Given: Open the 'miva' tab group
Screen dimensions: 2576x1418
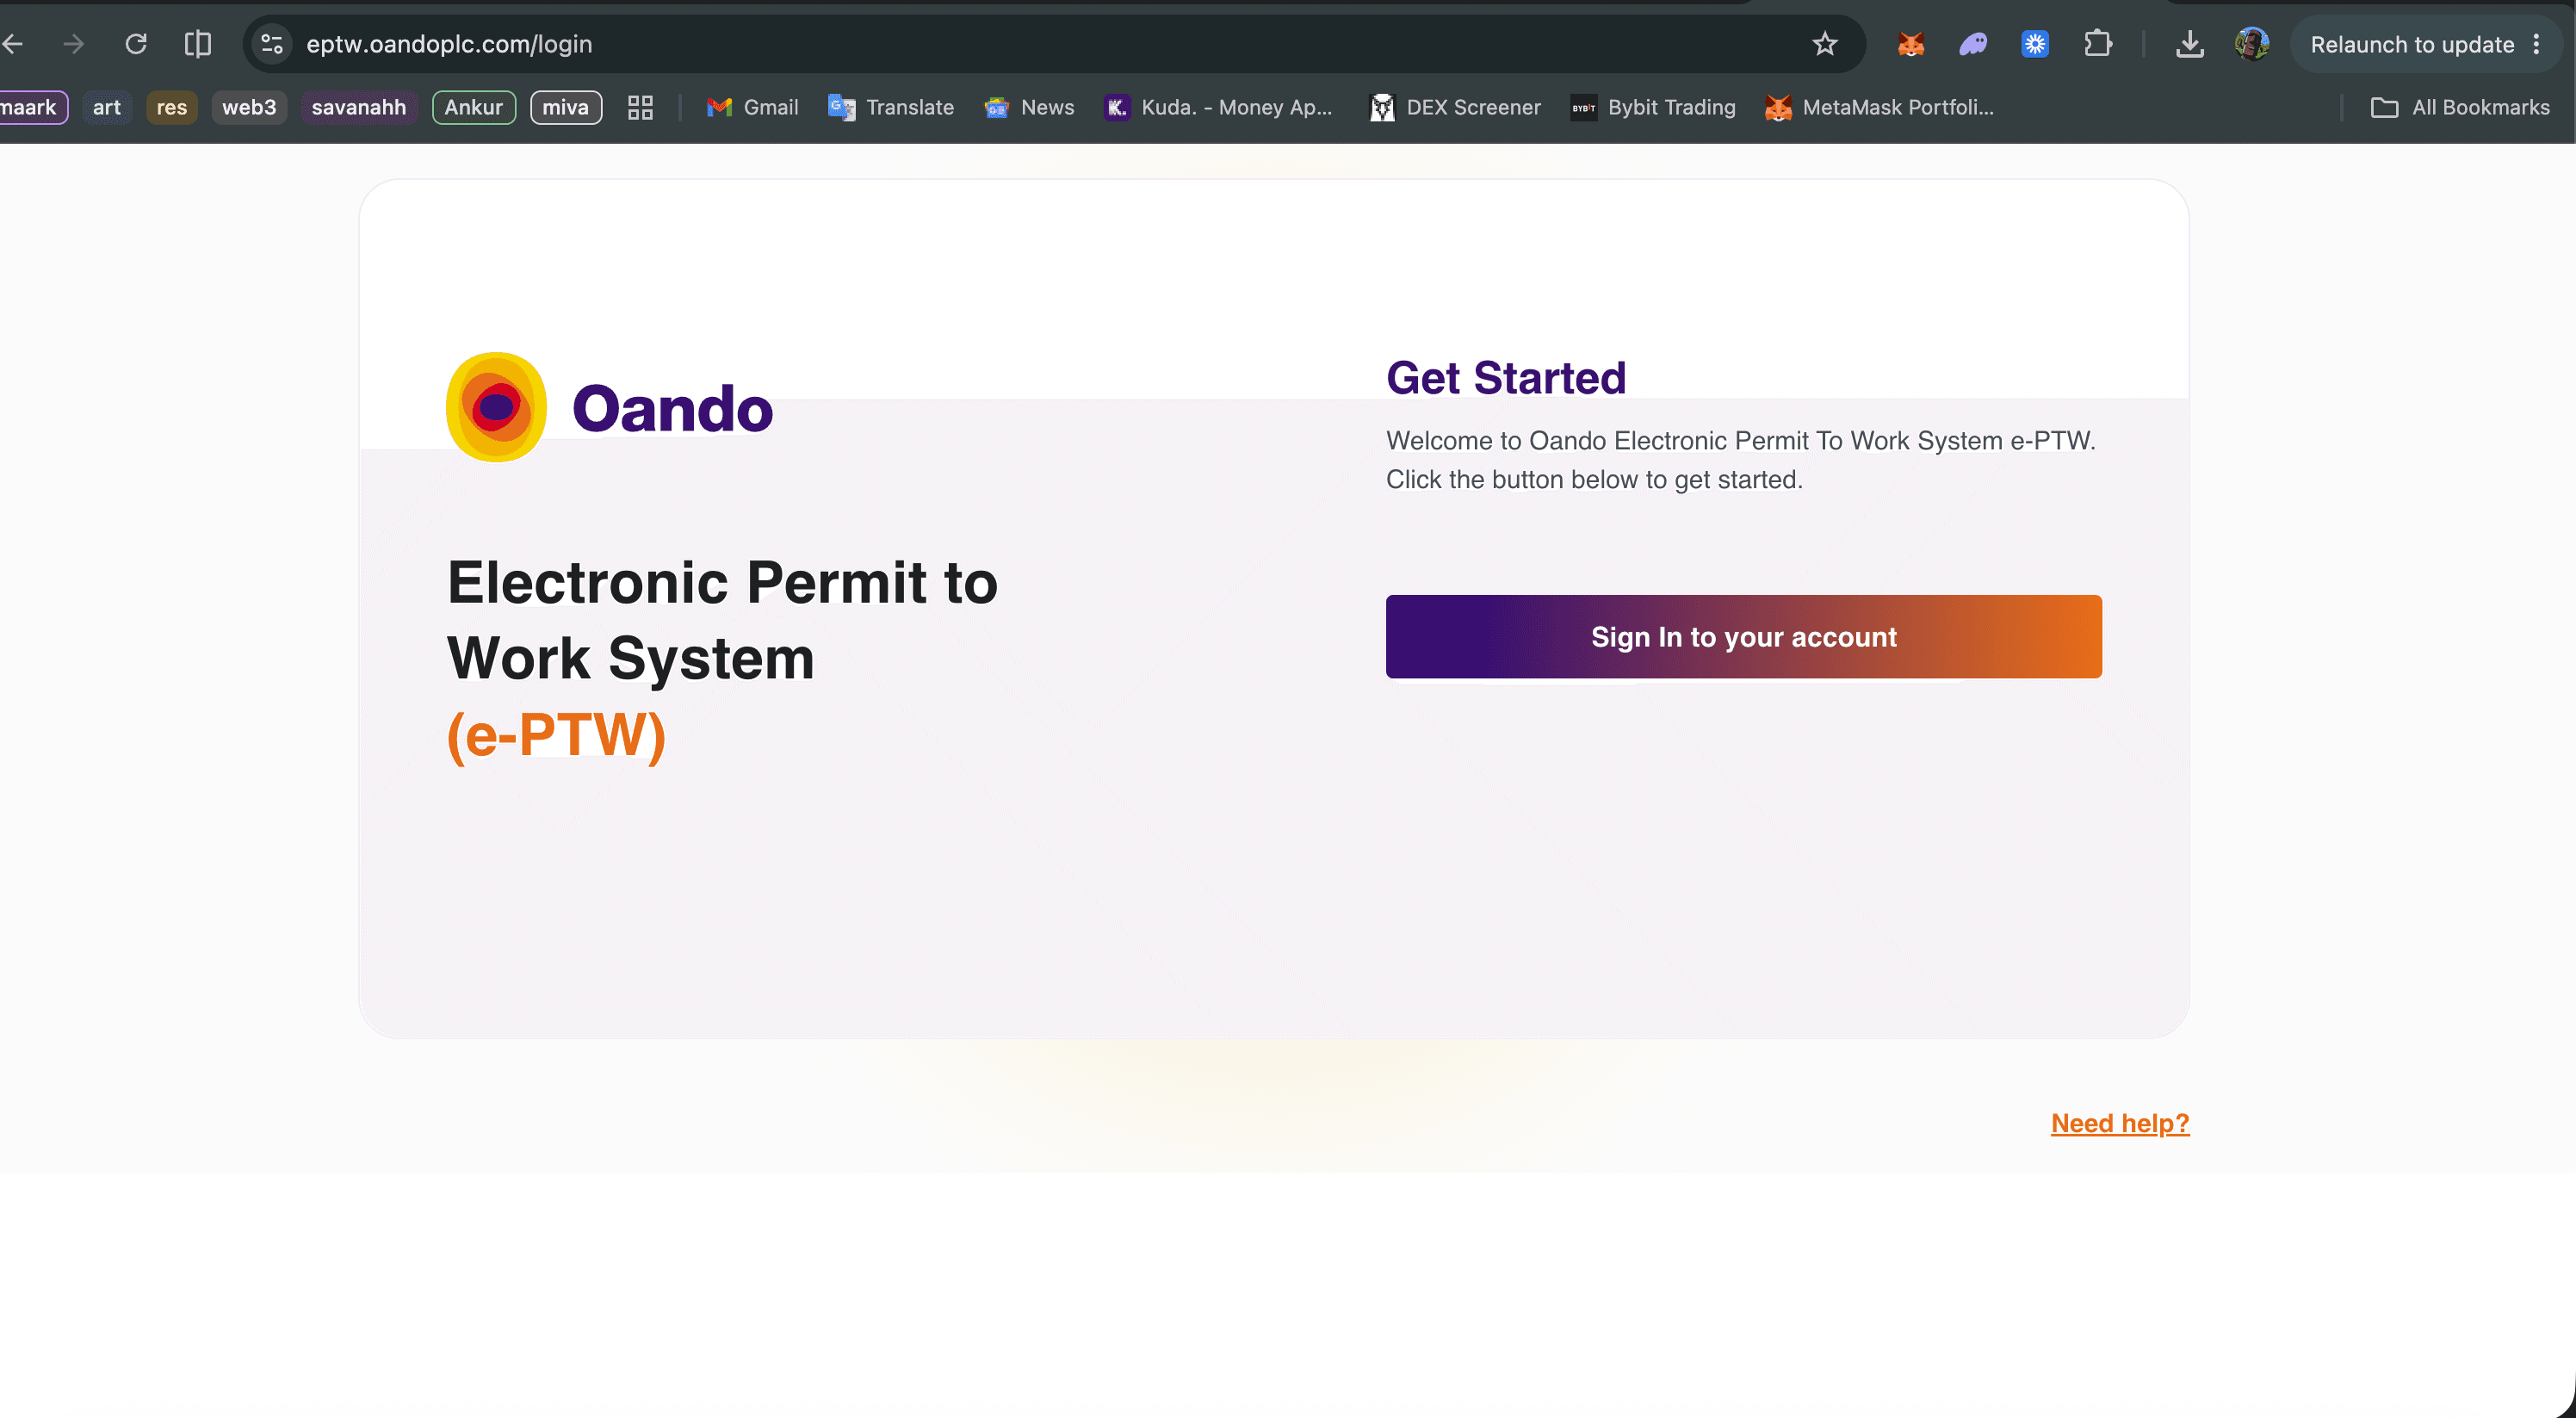Looking at the screenshot, I should pyautogui.click(x=566, y=107).
